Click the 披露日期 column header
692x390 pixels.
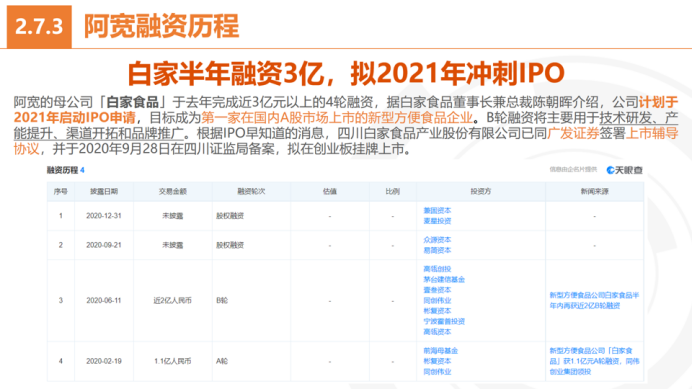[104, 191]
